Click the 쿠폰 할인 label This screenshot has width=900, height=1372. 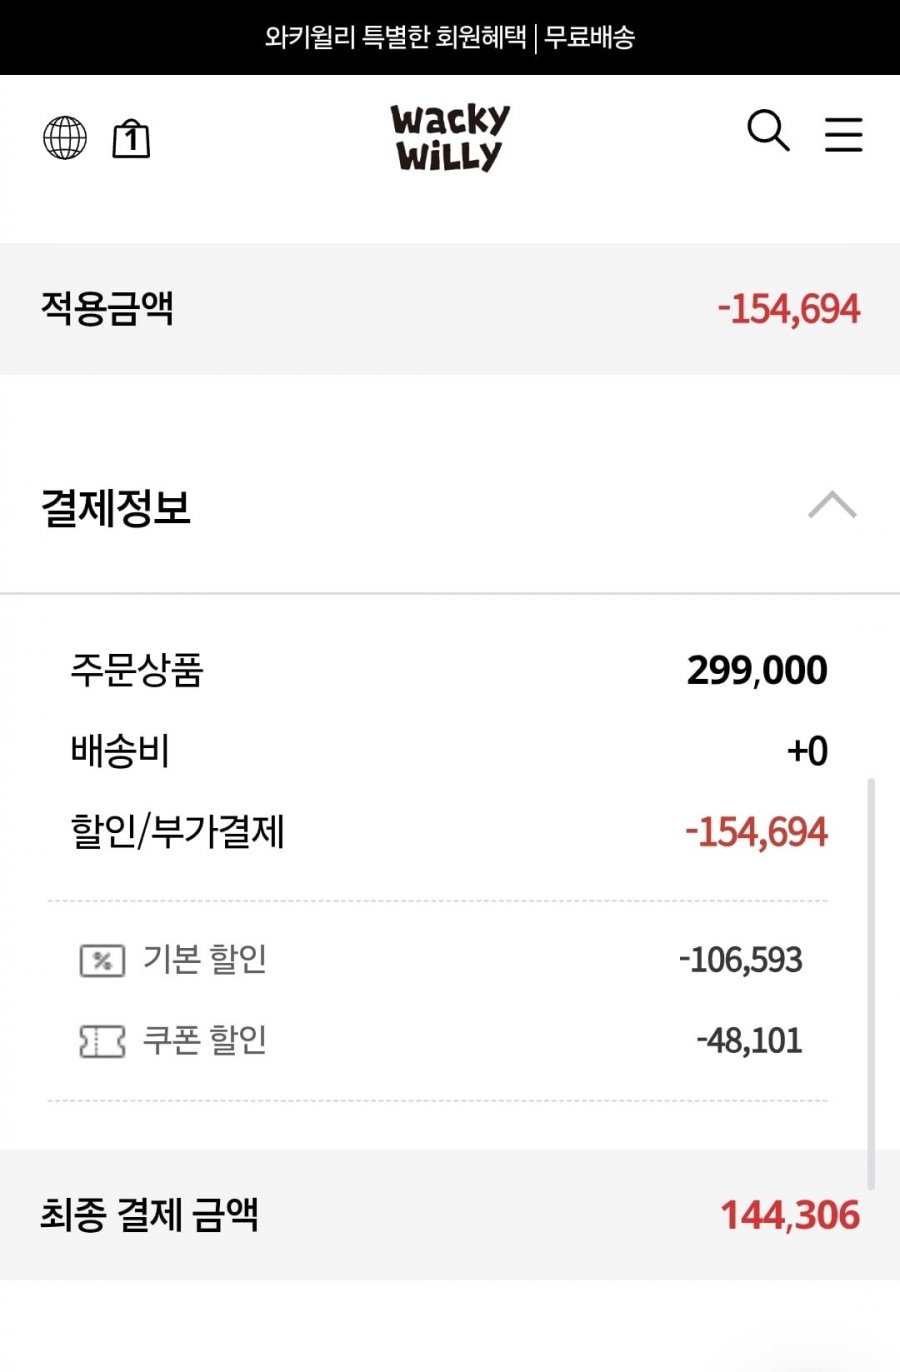(x=204, y=1040)
